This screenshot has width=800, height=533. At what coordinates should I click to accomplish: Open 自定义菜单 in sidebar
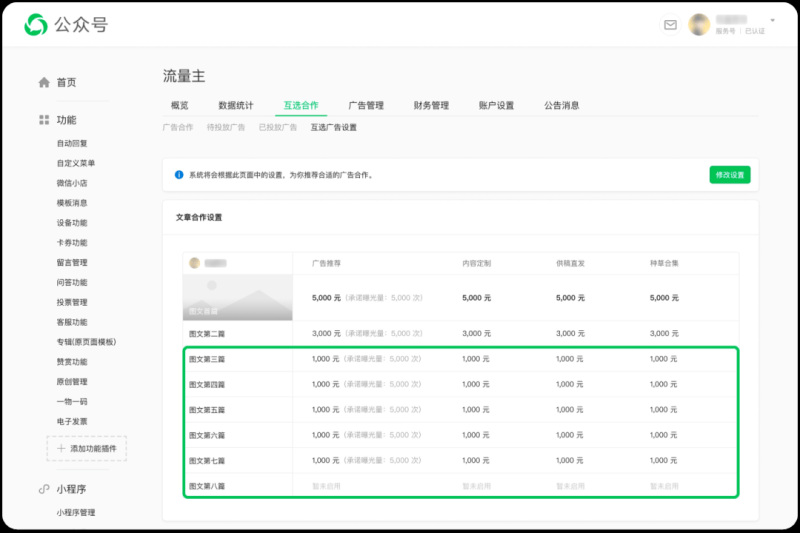pos(76,163)
